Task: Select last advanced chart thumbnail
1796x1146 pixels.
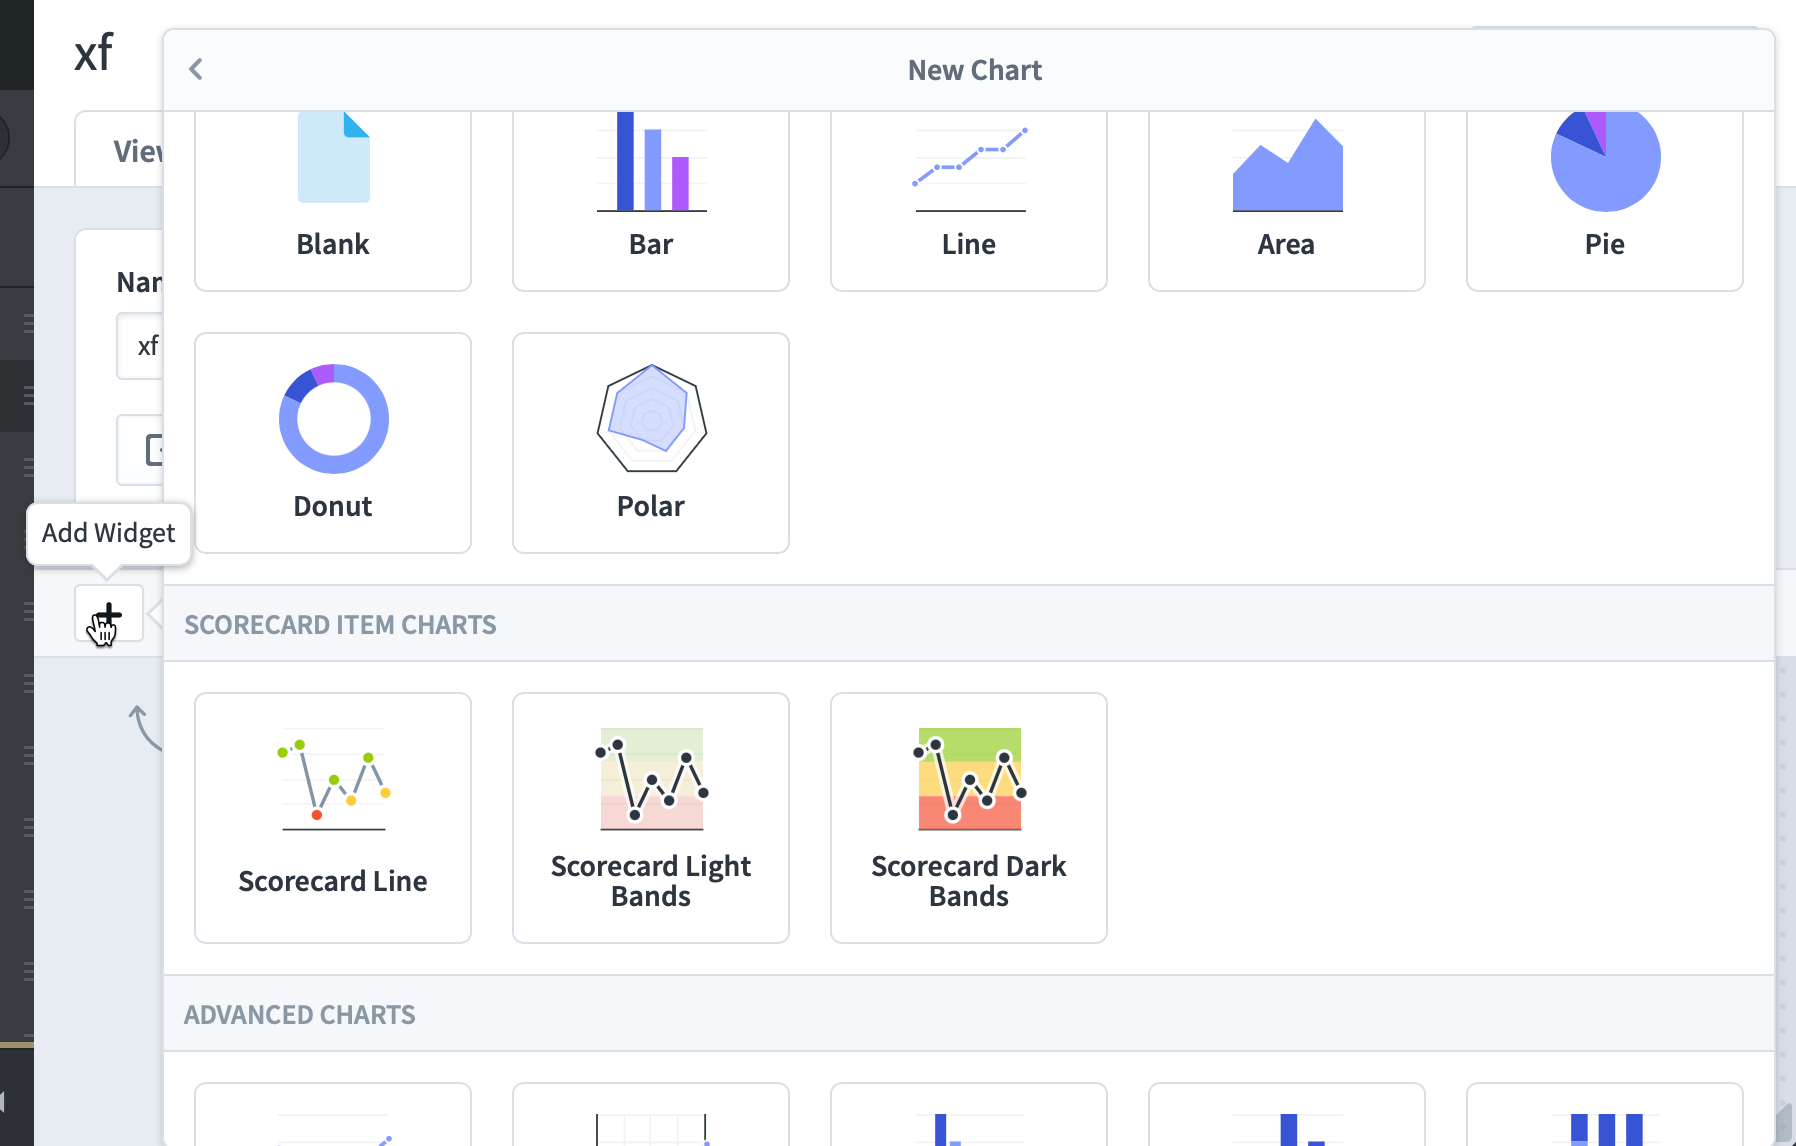Action: coord(1605,1114)
